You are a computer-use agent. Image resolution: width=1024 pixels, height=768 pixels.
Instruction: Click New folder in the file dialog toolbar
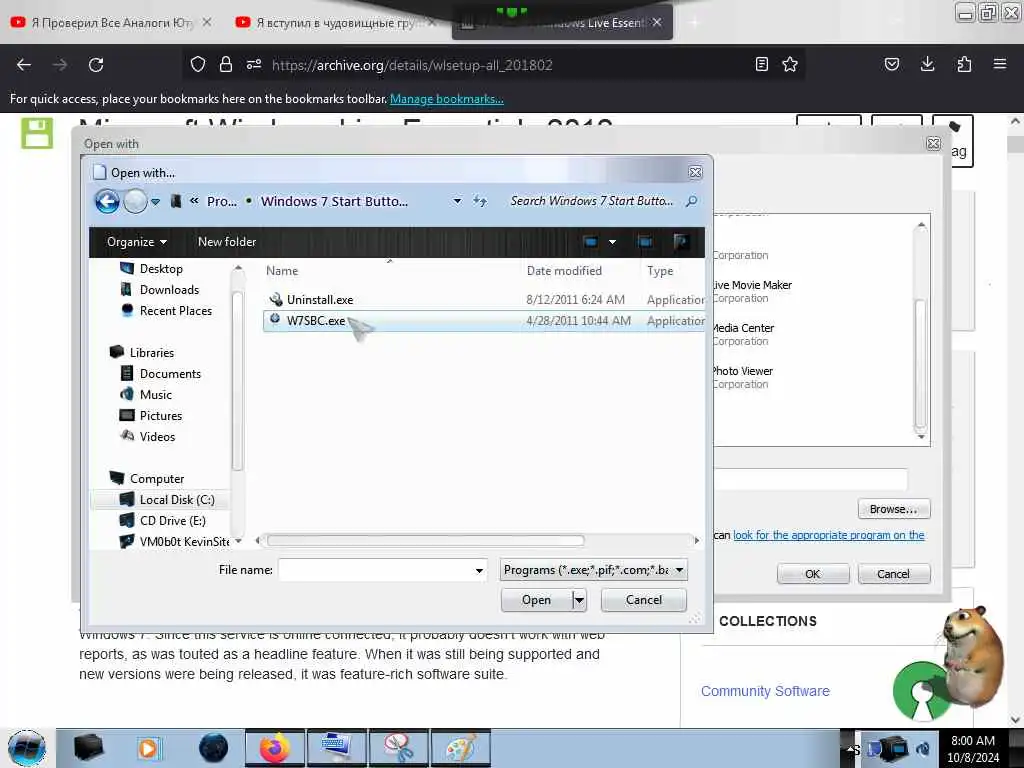[x=227, y=242]
